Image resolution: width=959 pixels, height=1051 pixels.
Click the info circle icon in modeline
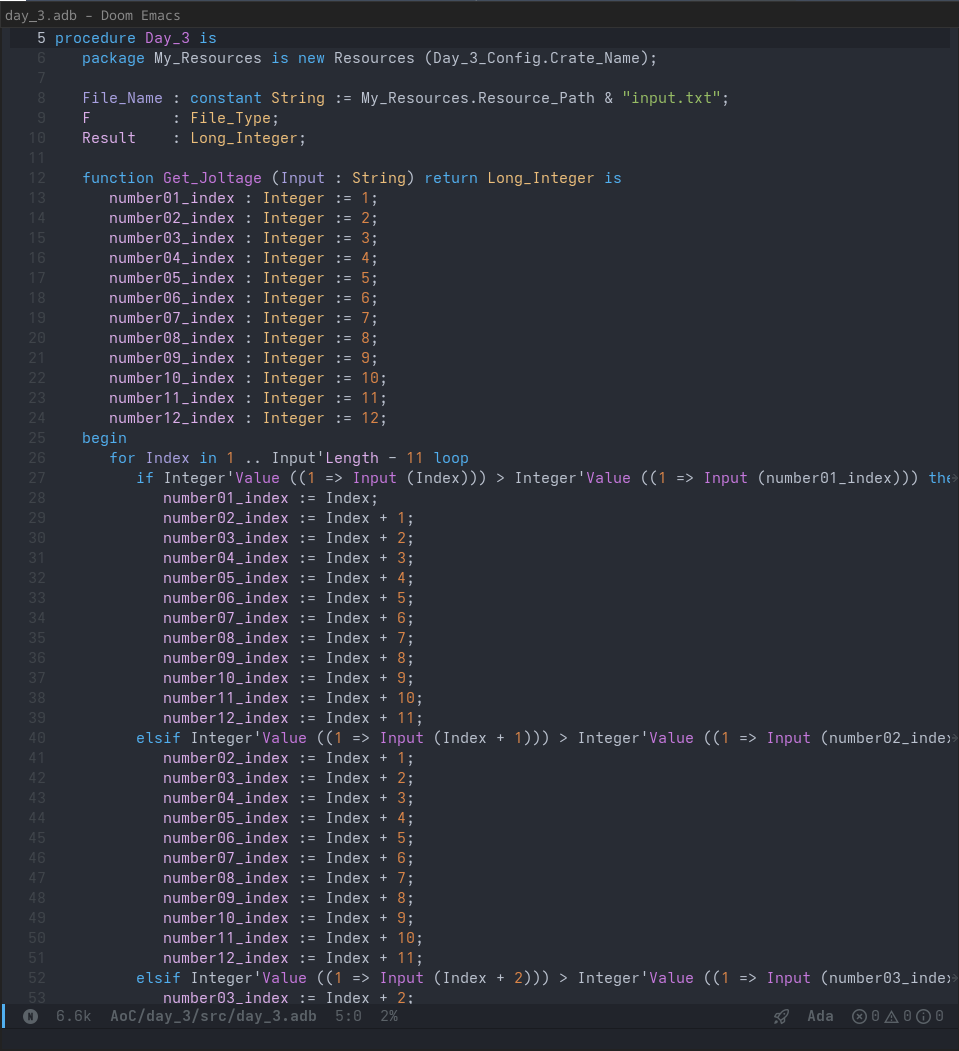(x=924, y=1016)
